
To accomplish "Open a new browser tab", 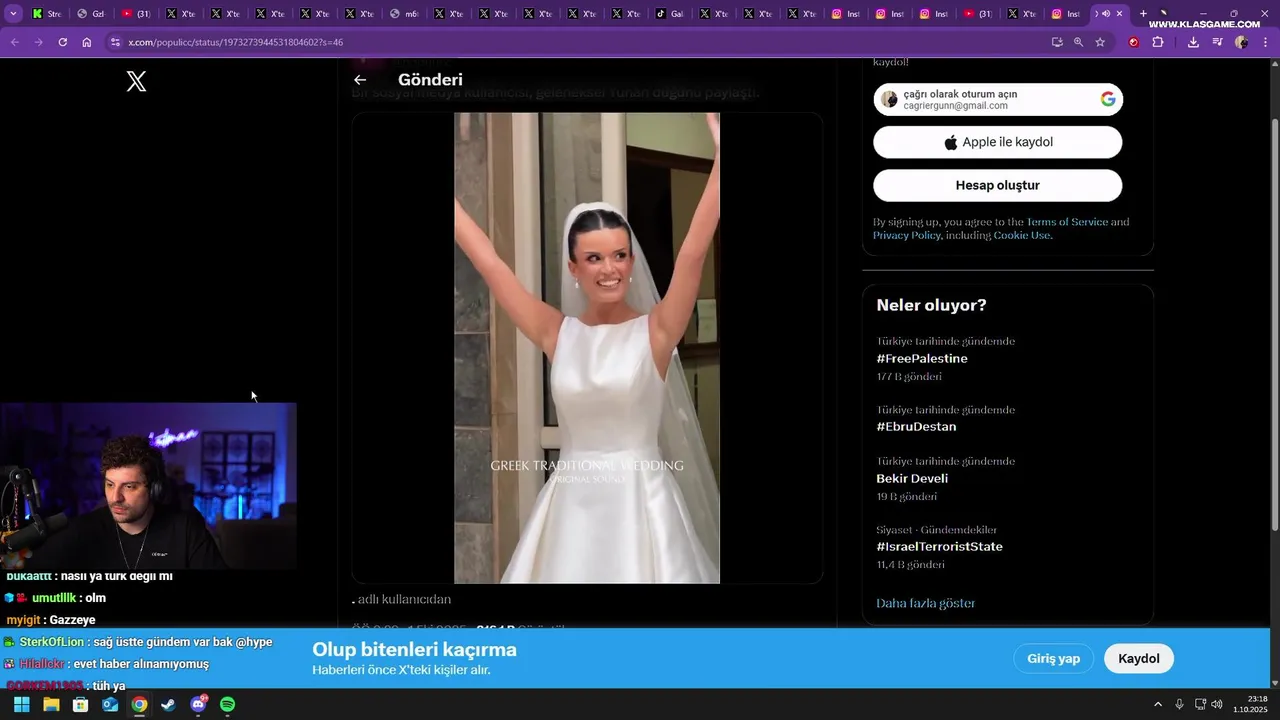I will pos(1143,14).
